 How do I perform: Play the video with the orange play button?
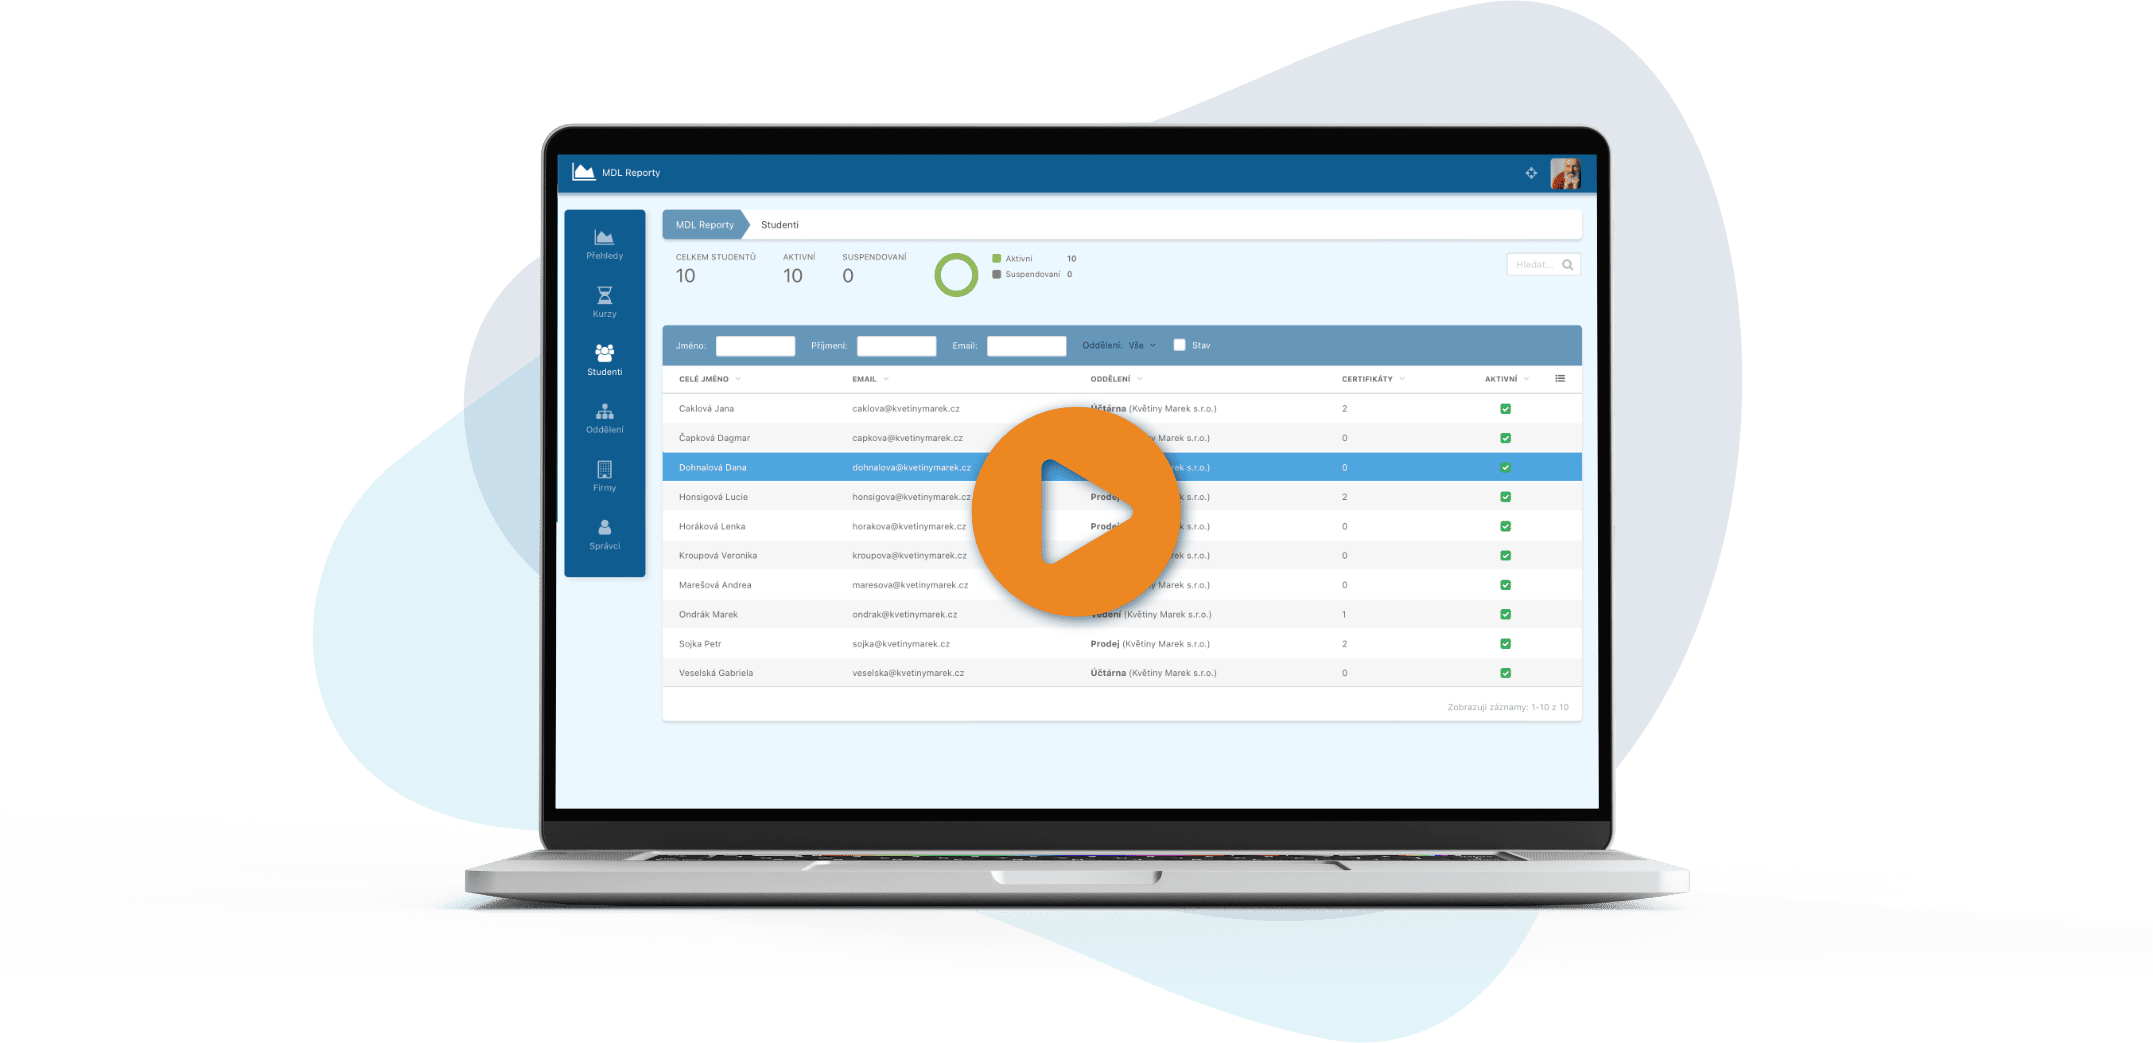1076,511
